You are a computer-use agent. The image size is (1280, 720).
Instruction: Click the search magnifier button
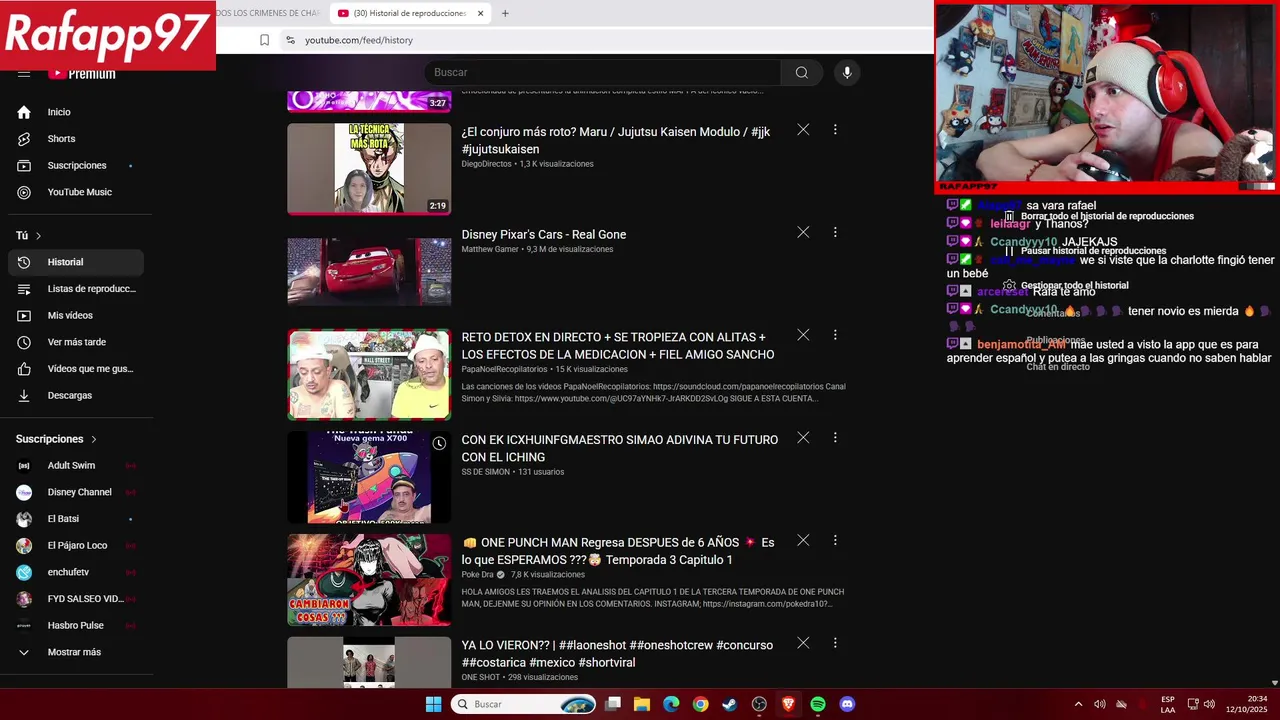801,72
